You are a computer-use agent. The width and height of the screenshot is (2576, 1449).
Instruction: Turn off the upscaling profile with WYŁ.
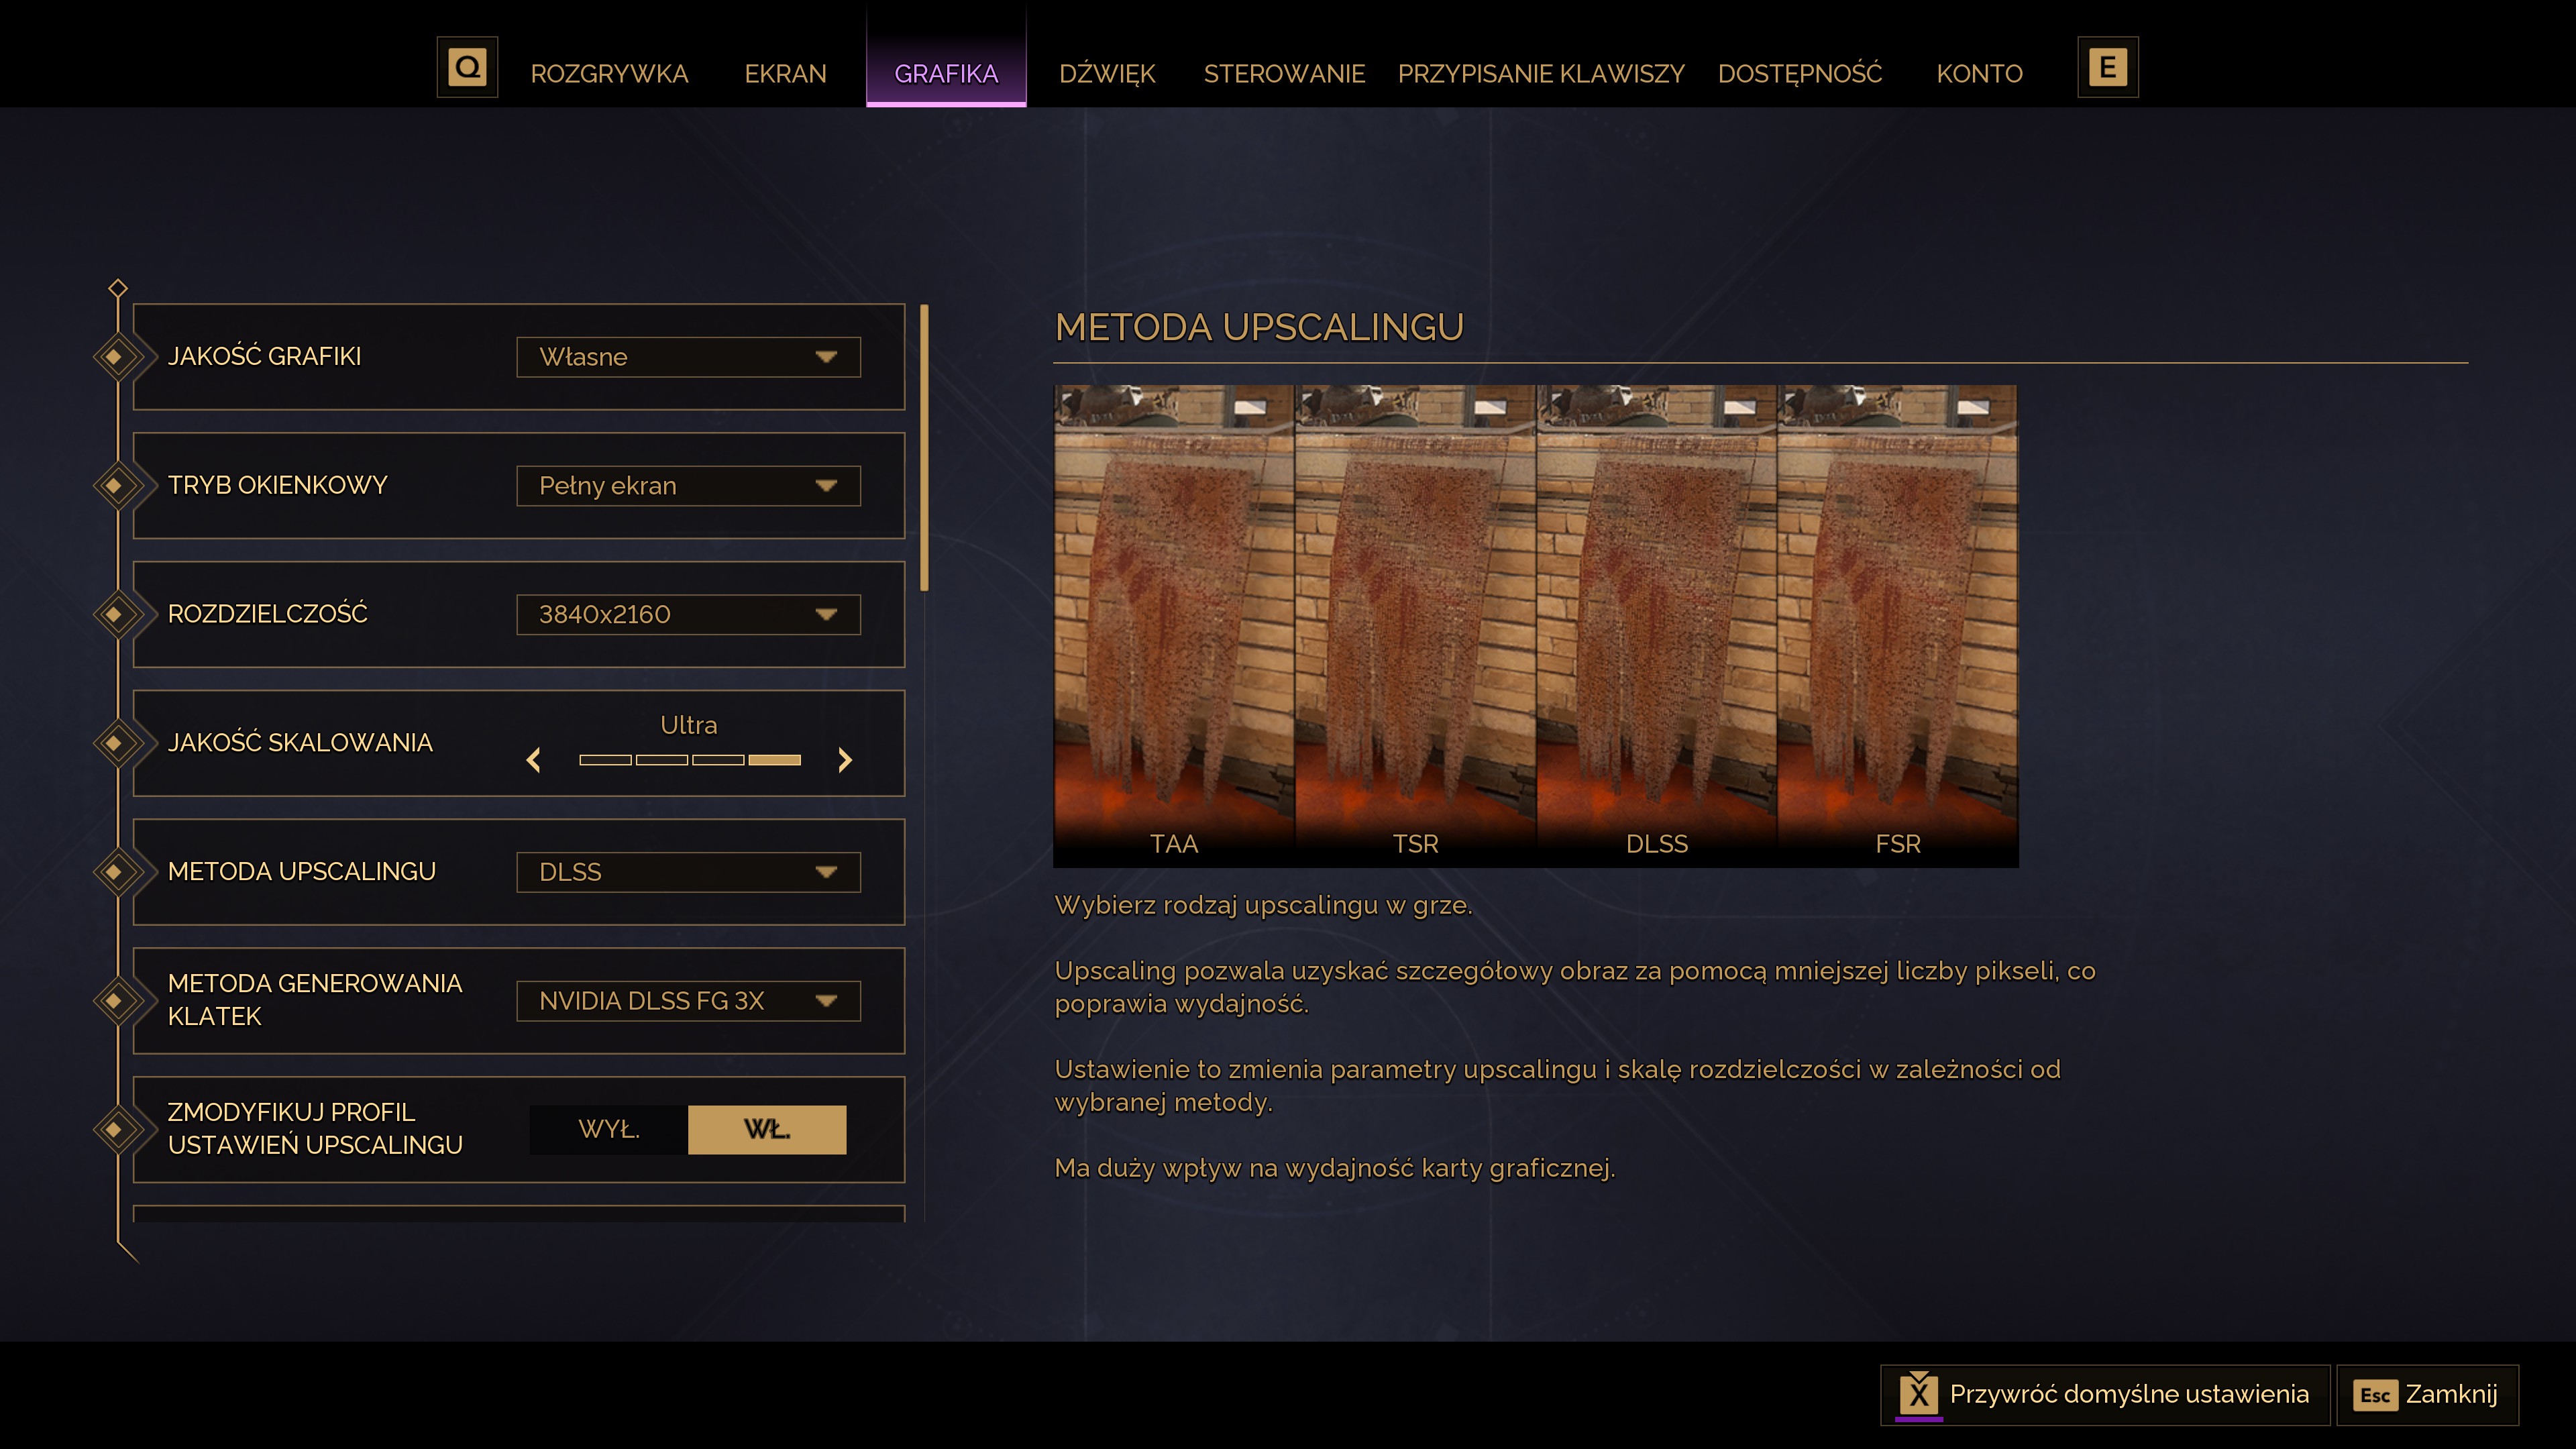click(609, 1129)
